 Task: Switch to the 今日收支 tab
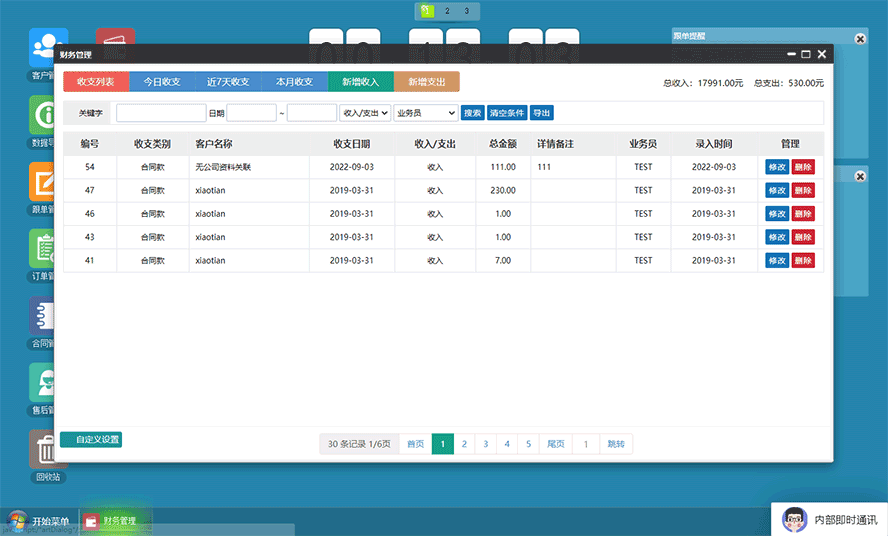click(162, 82)
